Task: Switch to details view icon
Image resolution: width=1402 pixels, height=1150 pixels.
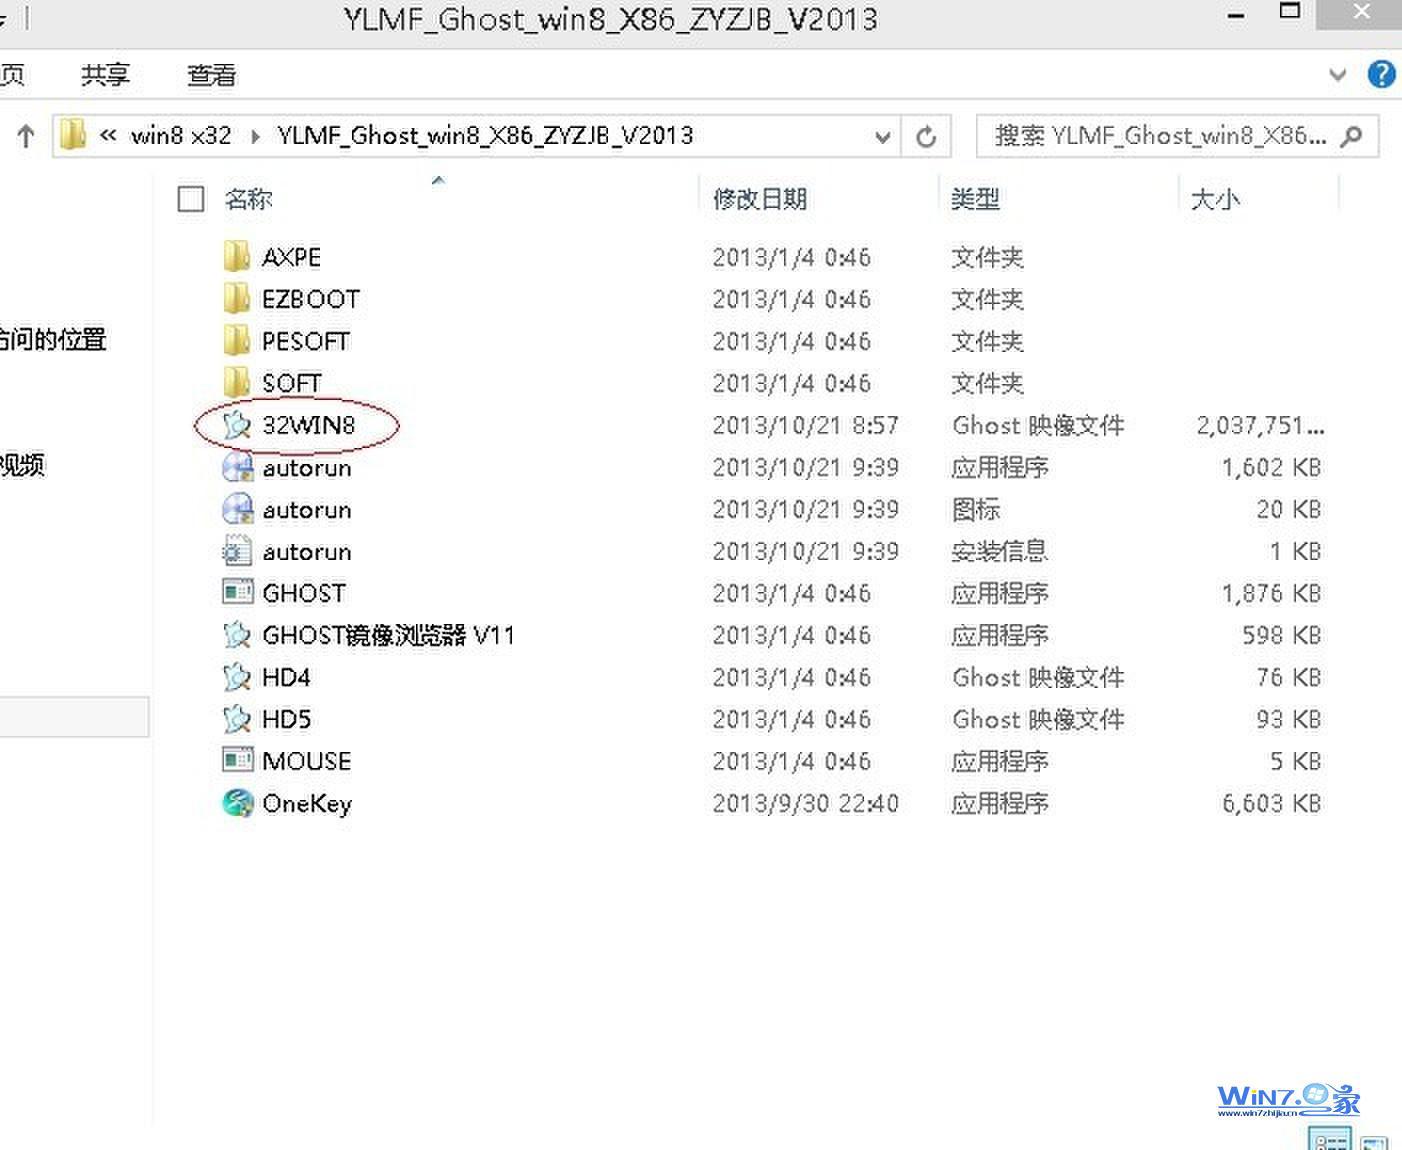Action: pos(1329,1139)
